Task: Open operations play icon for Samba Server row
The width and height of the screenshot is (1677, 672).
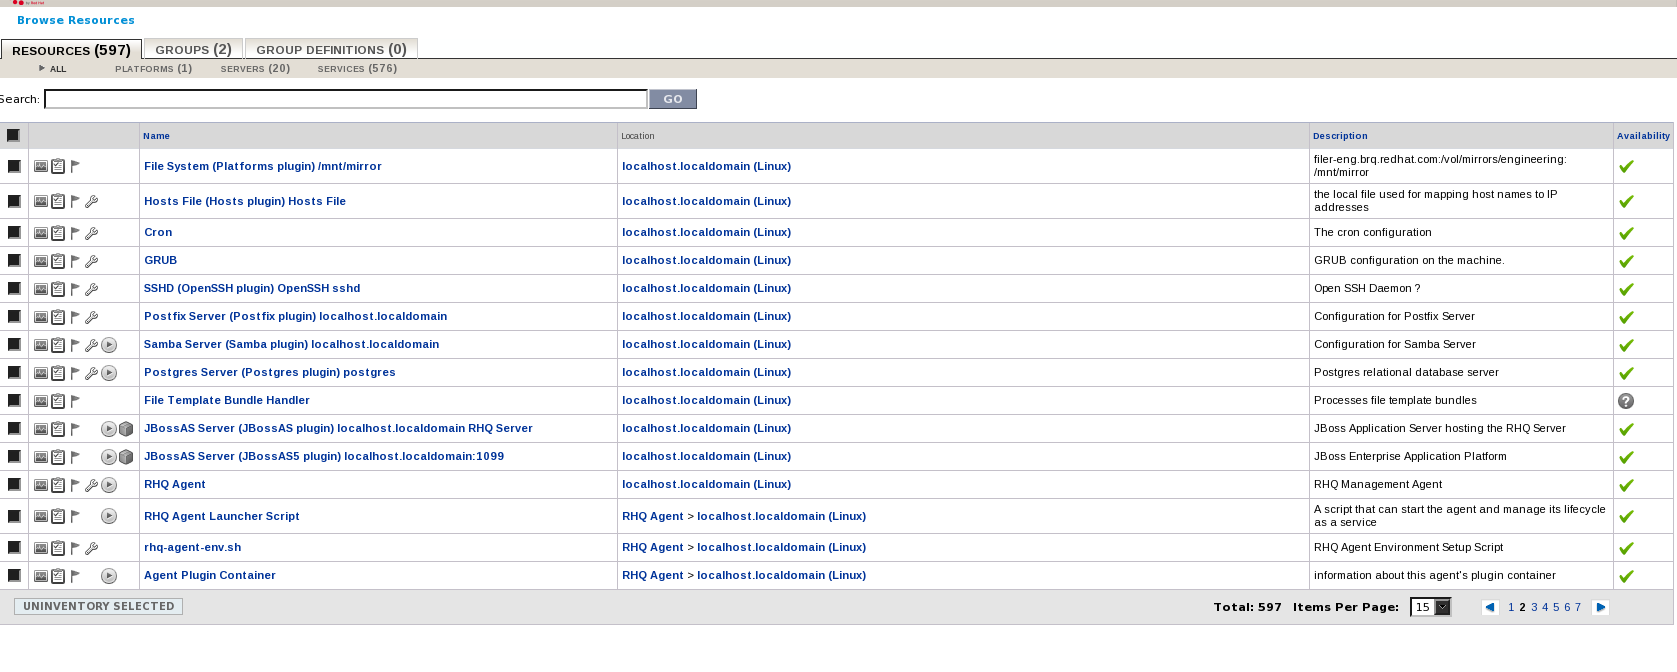Action: [109, 345]
